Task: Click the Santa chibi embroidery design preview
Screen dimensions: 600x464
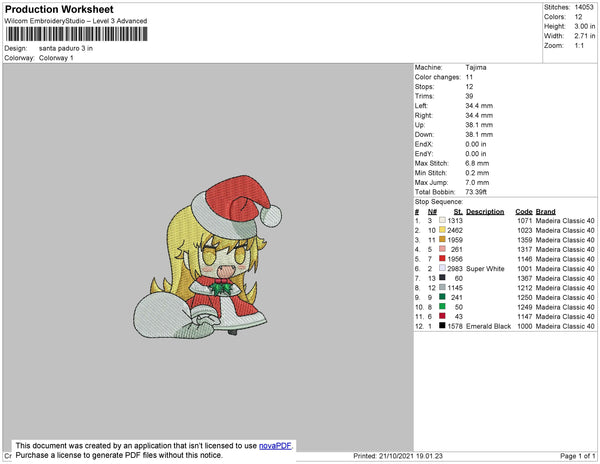Action: click(207, 257)
